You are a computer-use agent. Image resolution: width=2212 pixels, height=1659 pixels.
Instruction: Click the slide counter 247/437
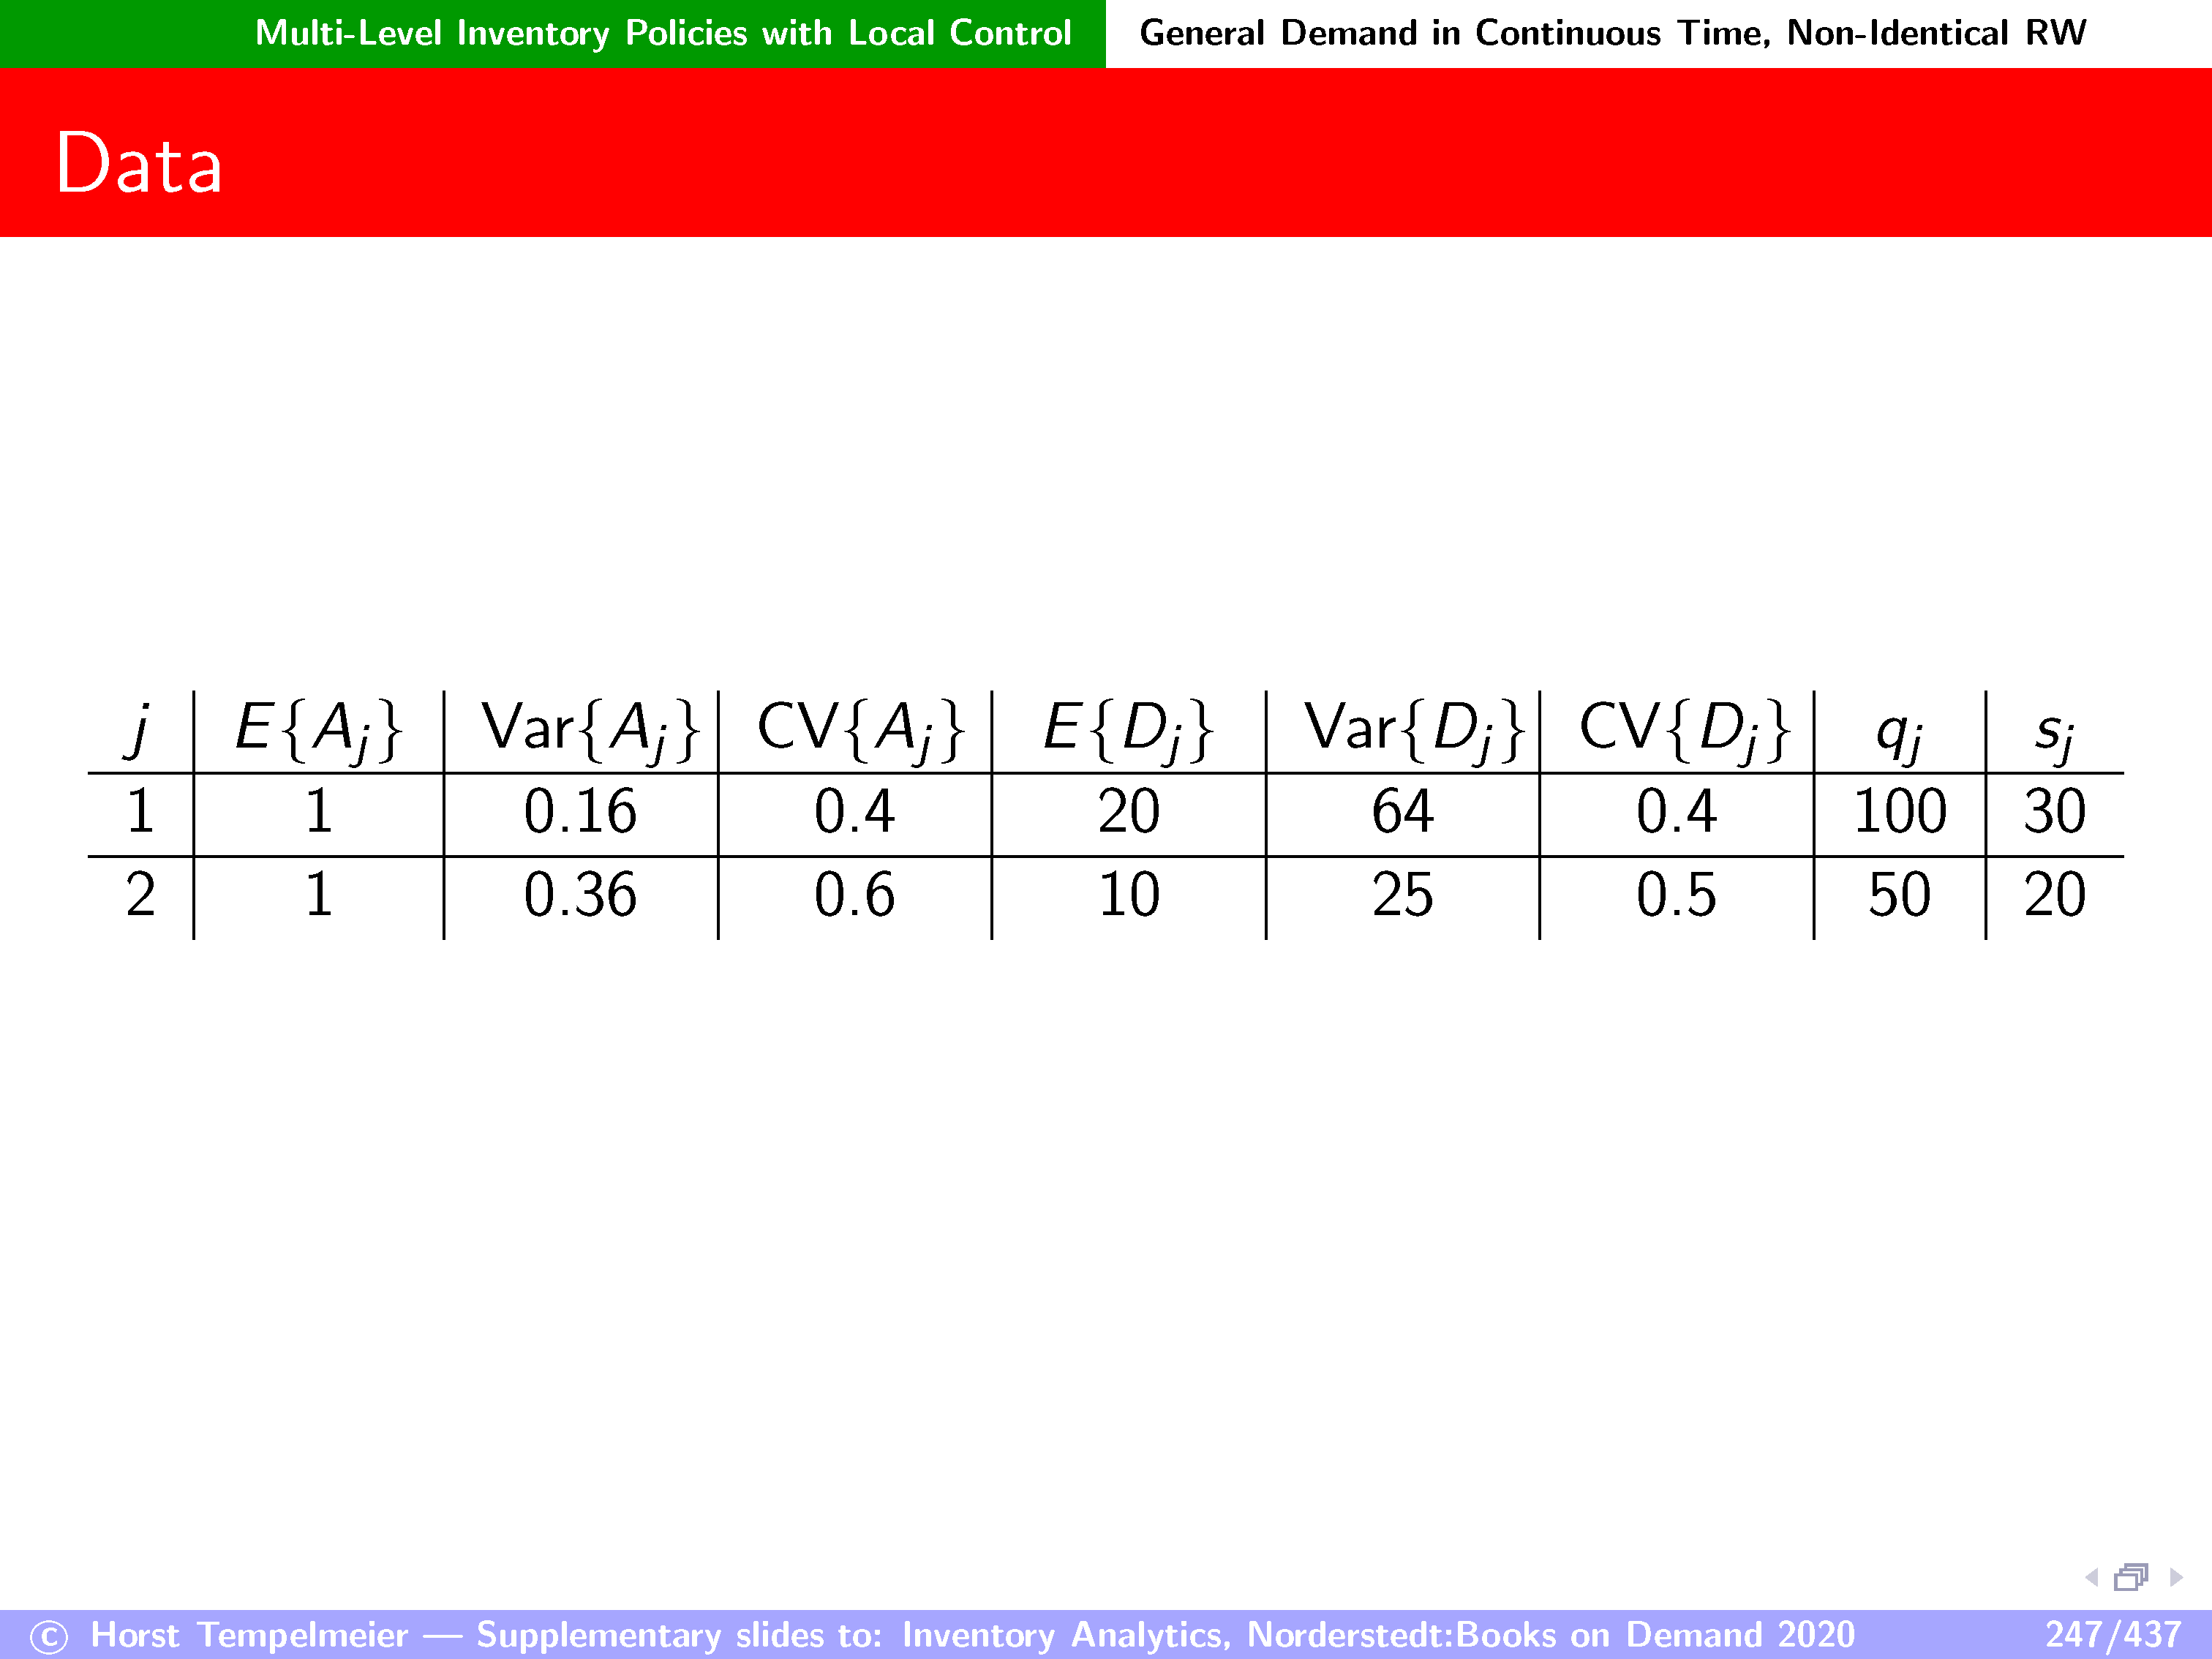pos(2112,1634)
